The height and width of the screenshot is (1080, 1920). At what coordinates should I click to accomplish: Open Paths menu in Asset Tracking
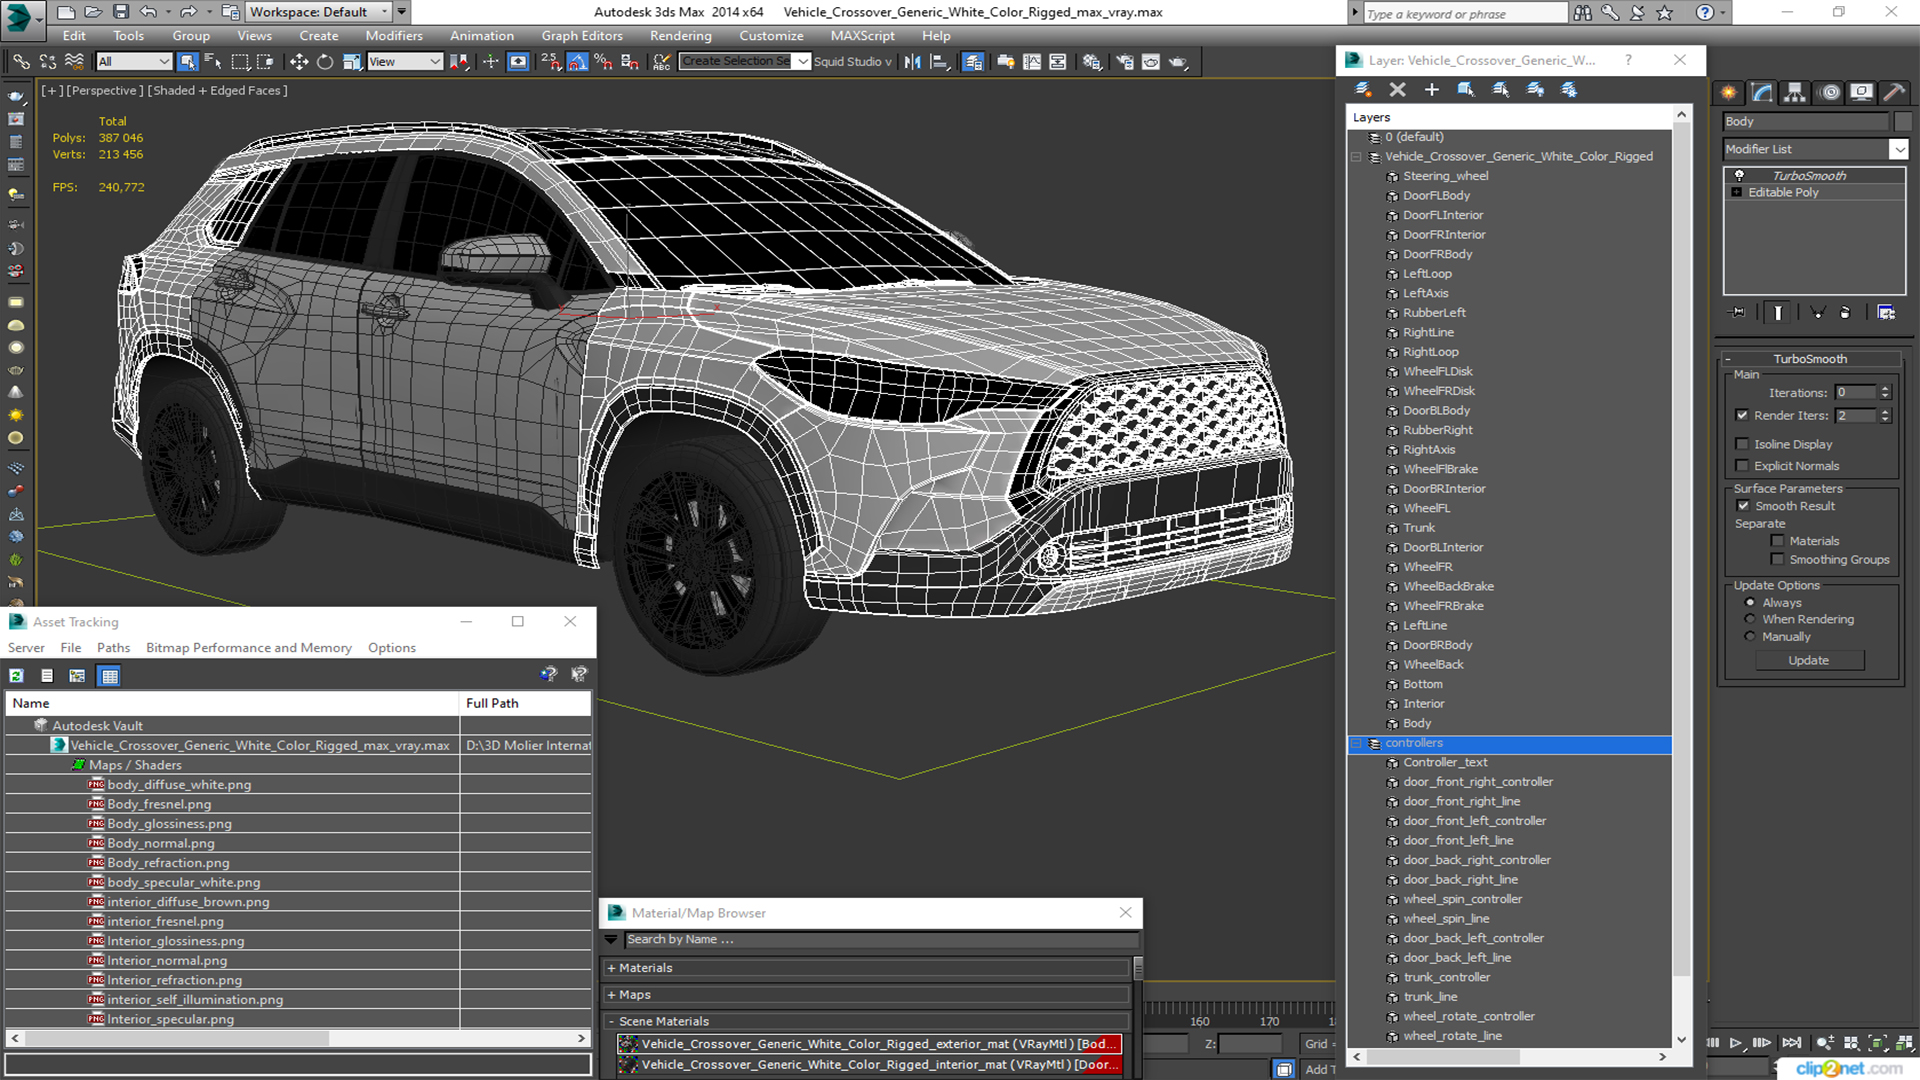[x=113, y=648]
